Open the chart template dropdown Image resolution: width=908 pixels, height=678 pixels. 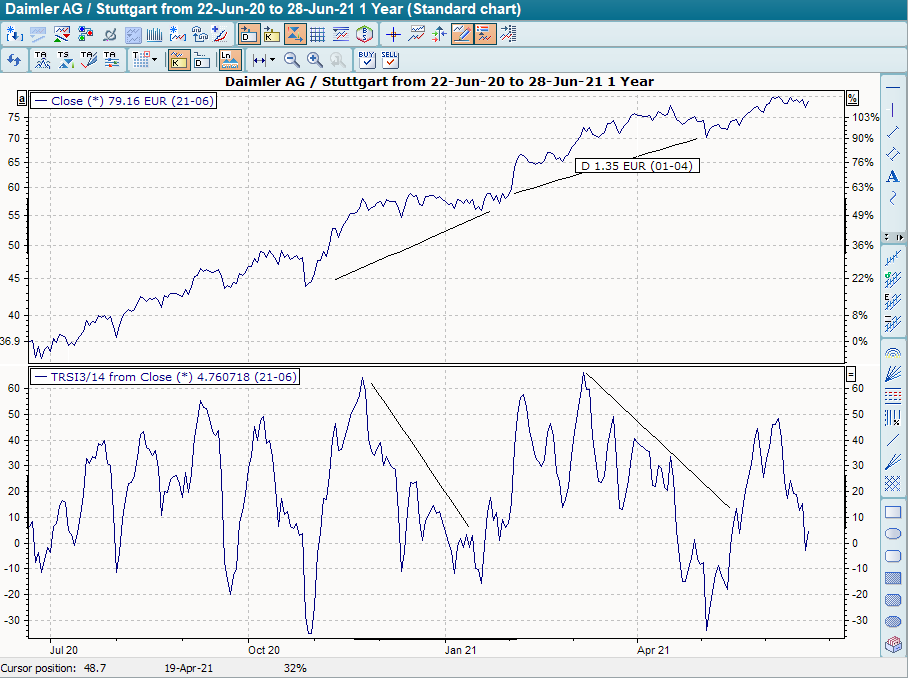[155, 59]
